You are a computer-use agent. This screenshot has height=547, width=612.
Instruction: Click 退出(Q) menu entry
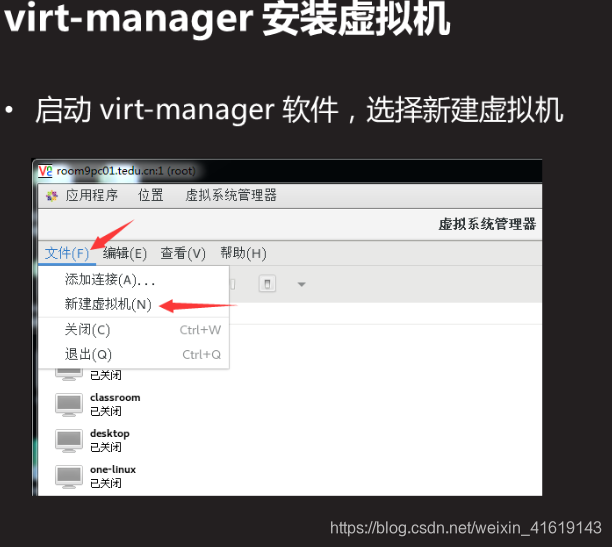[133, 354]
